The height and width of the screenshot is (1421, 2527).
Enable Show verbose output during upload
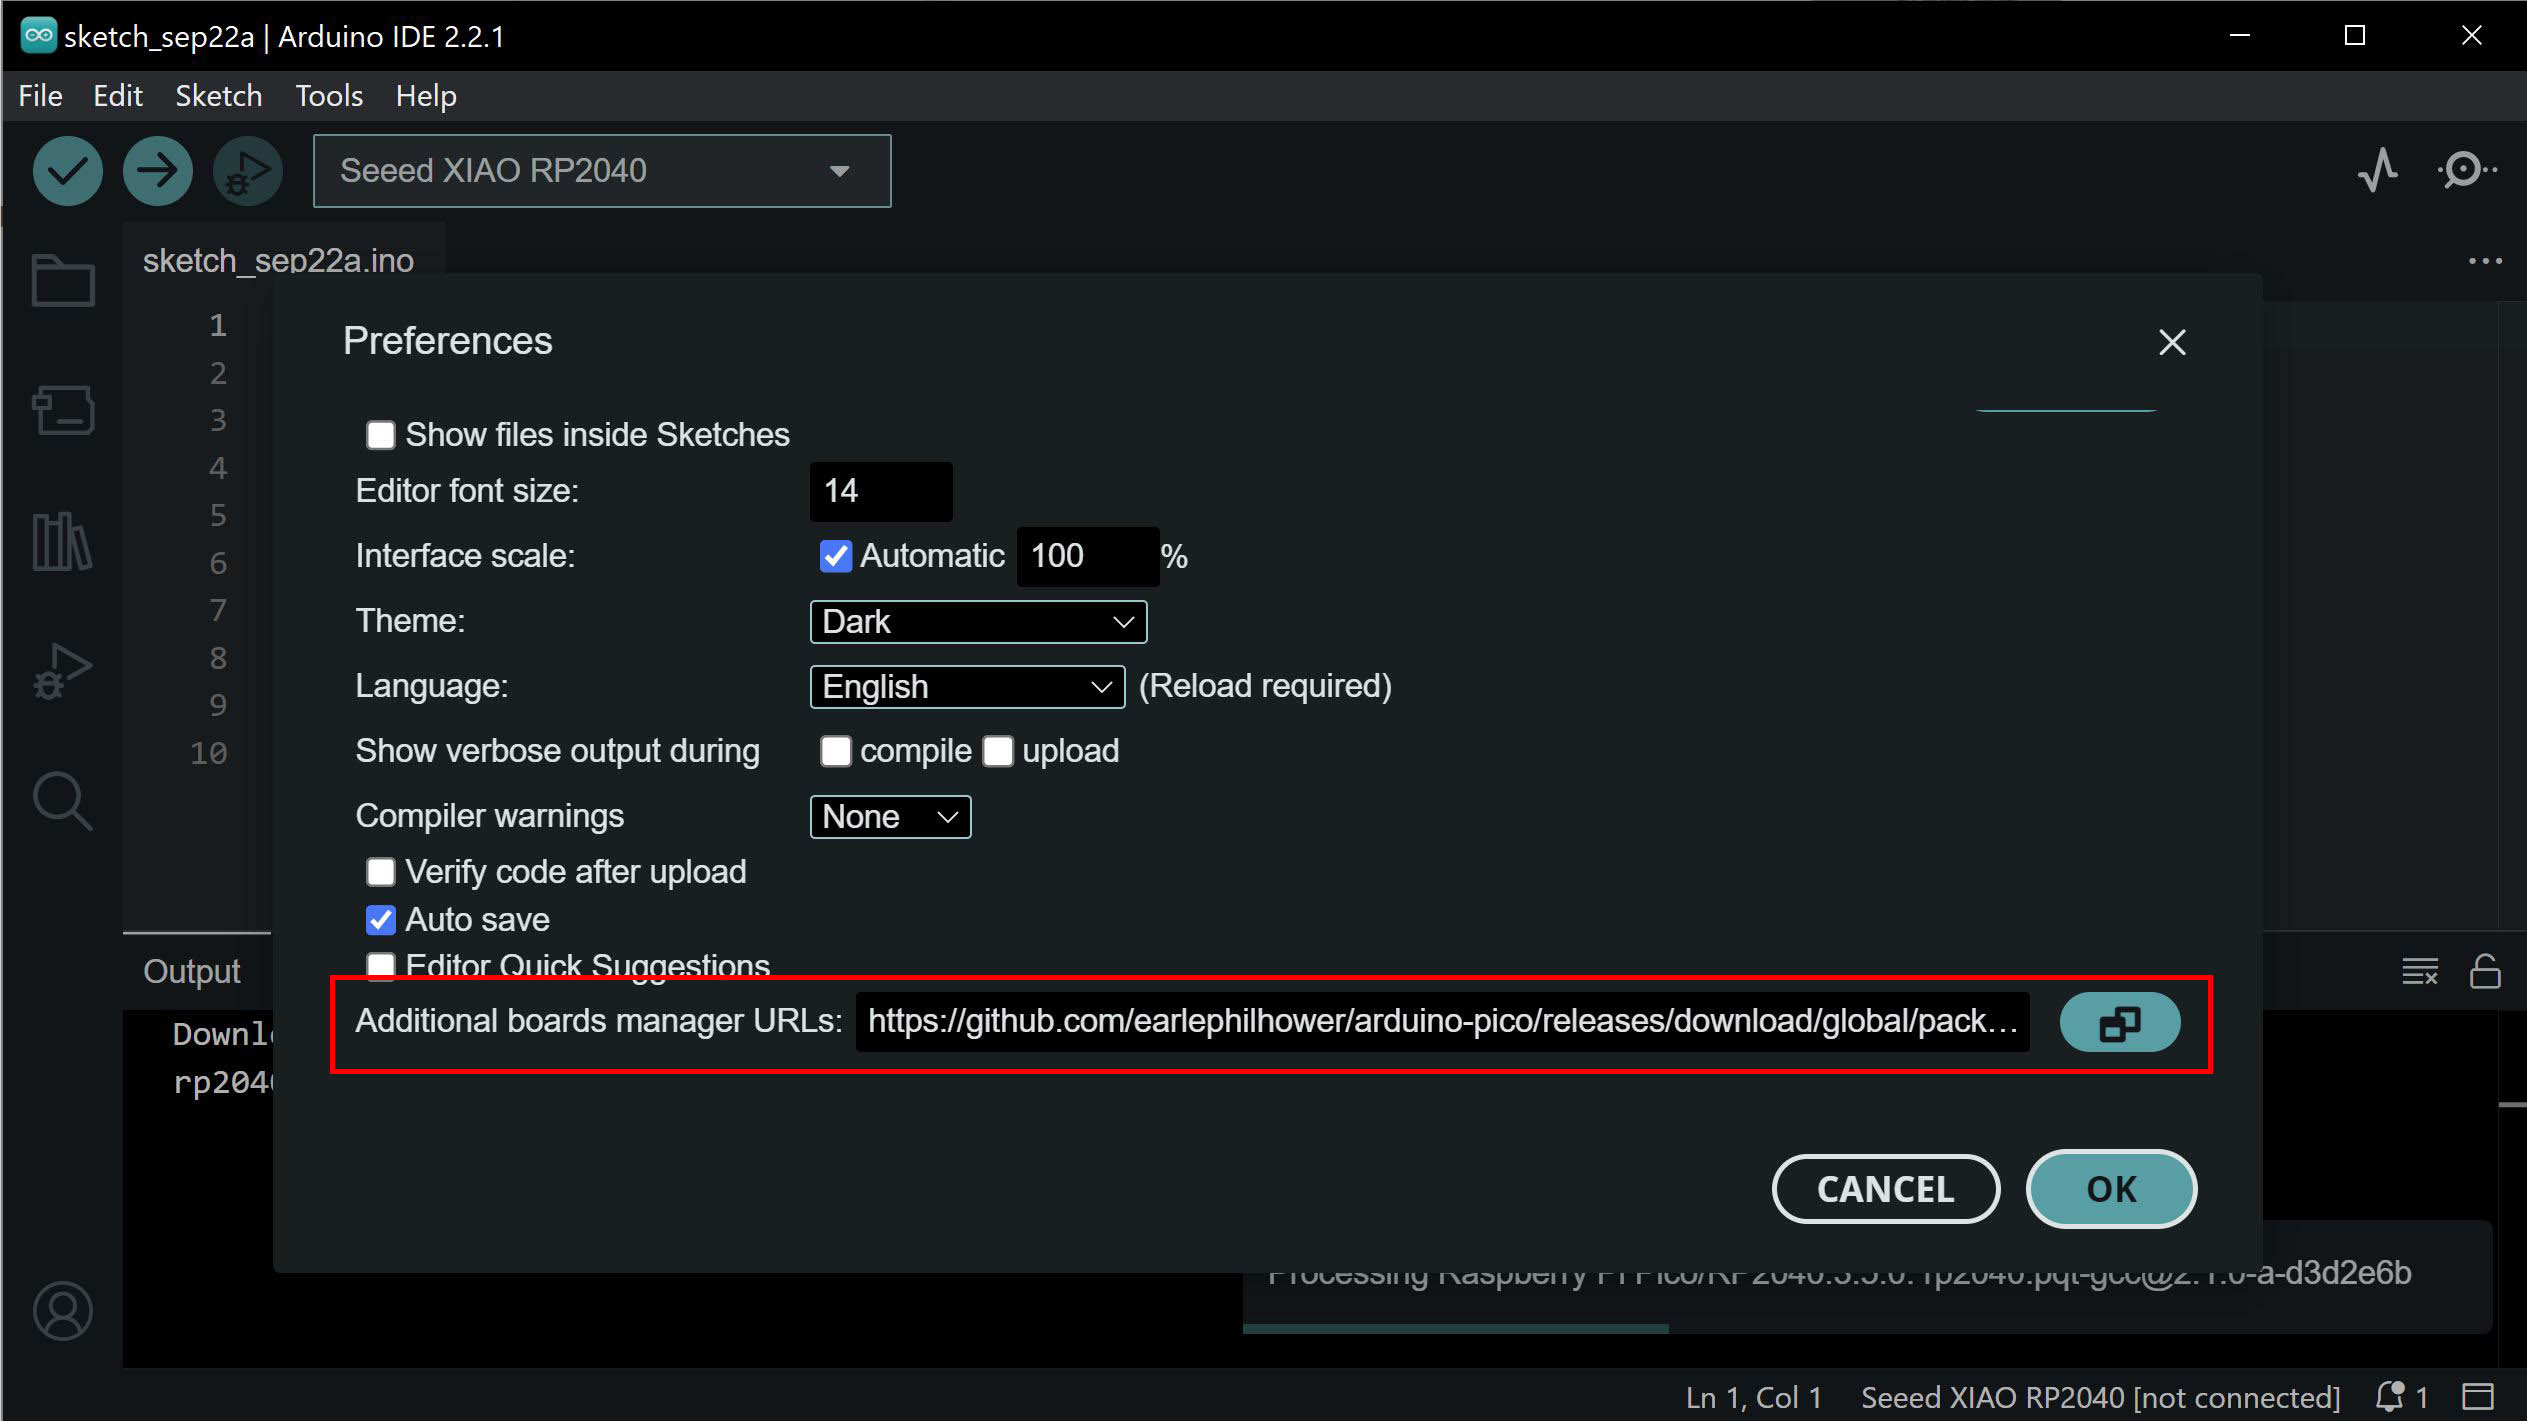coord(998,750)
